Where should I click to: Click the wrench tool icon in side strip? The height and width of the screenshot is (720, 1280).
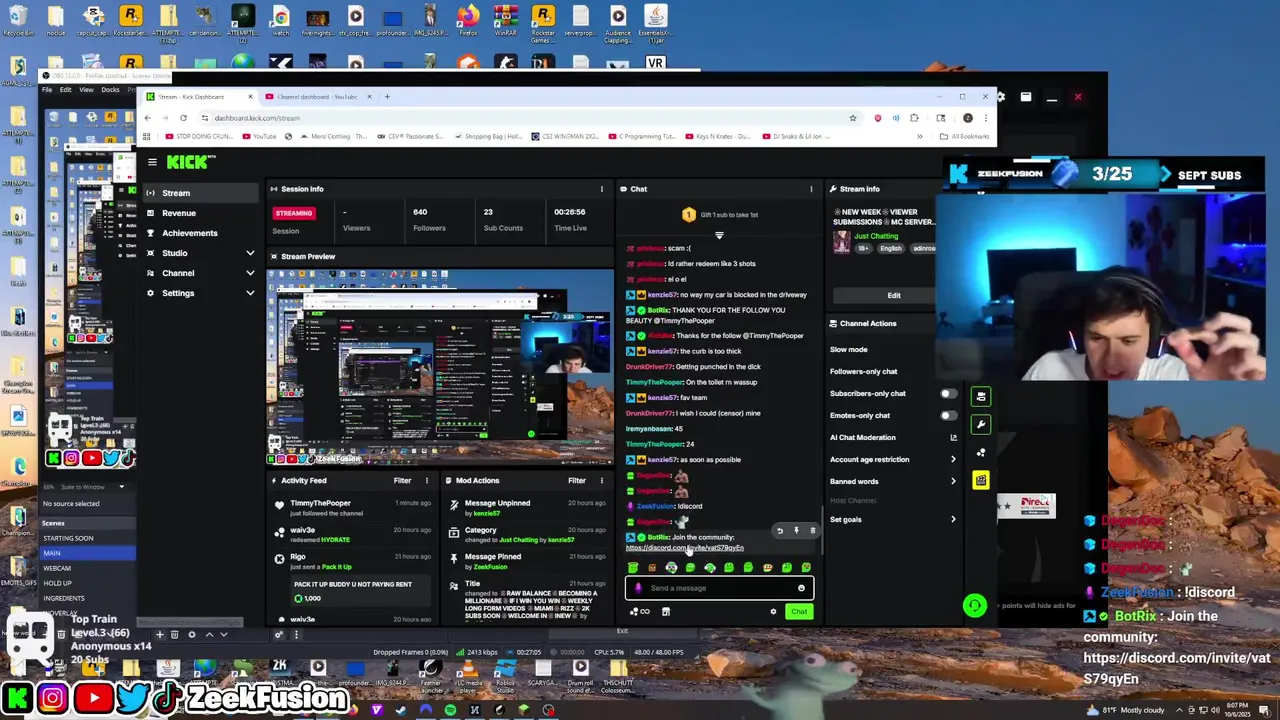click(981, 425)
